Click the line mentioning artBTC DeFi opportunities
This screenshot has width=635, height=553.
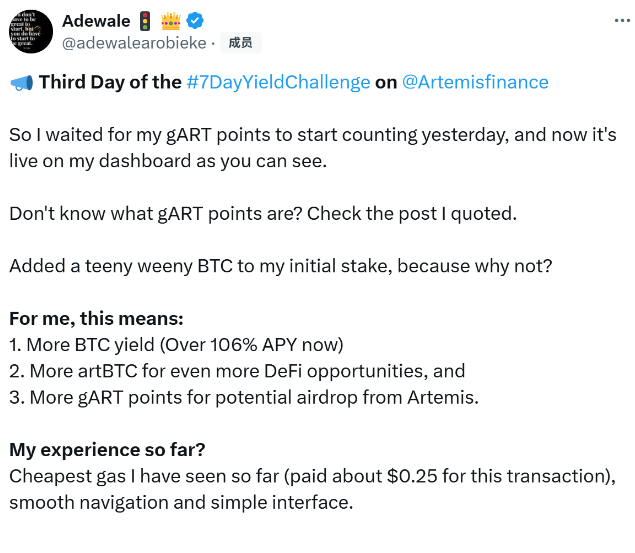tap(237, 371)
